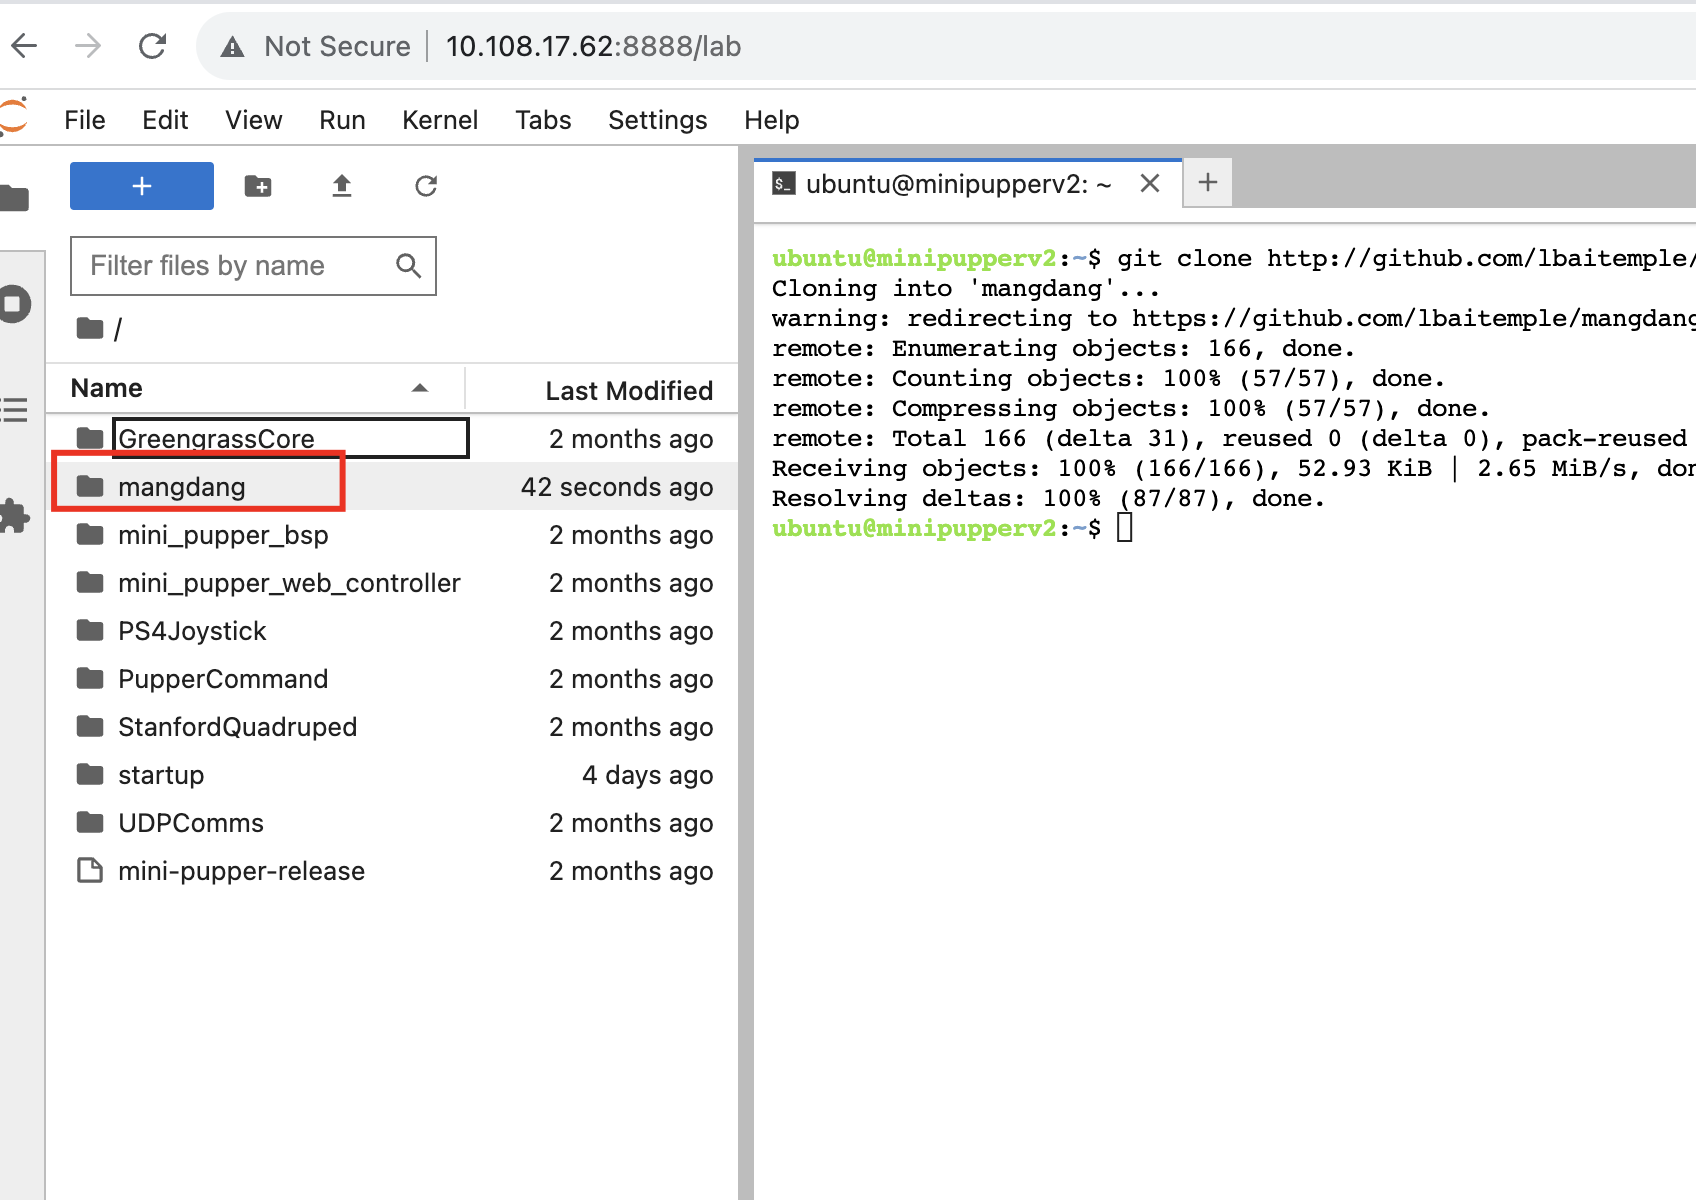Open the Settings menu

(657, 120)
